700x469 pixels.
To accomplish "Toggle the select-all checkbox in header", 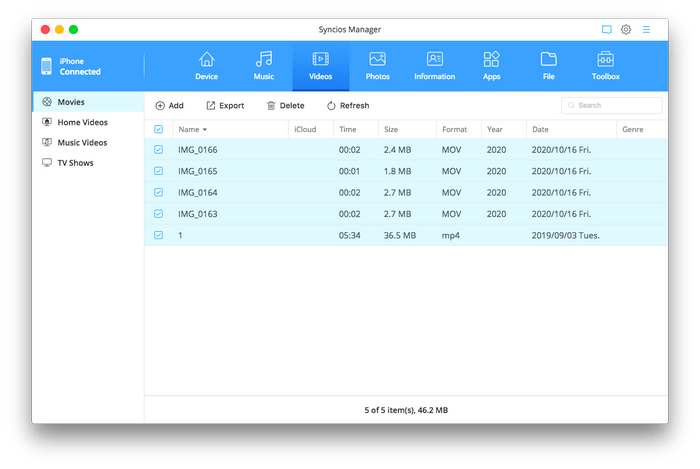I will [x=159, y=129].
